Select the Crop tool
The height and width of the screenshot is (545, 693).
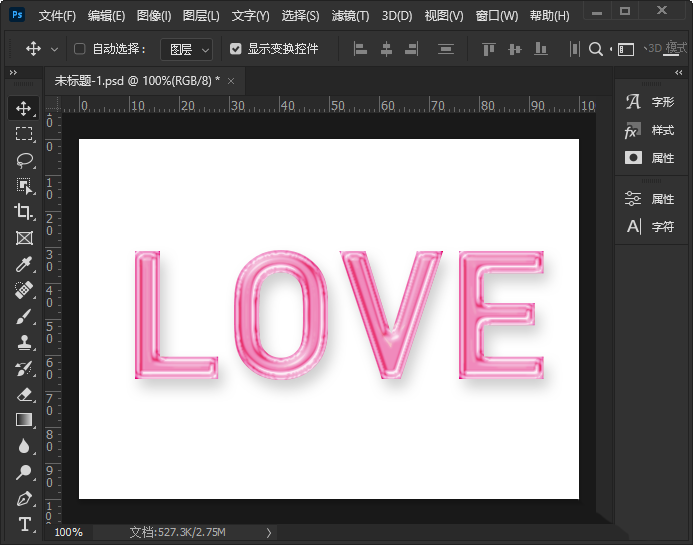pyautogui.click(x=23, y=212)
